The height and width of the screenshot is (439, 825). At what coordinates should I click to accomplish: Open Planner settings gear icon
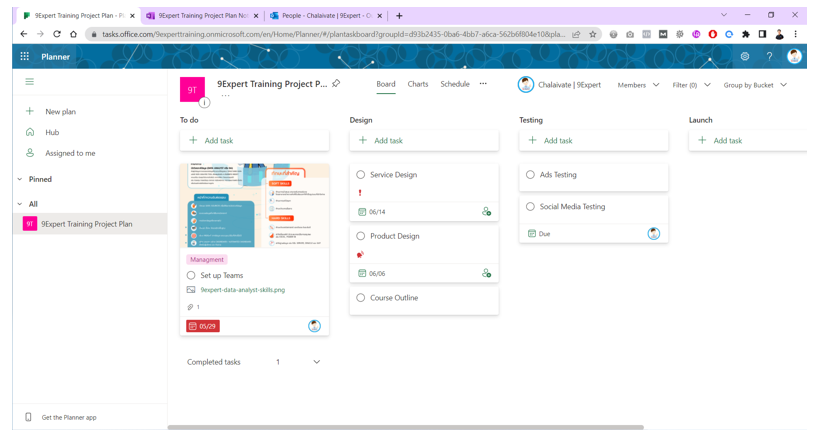coord(744,56)
